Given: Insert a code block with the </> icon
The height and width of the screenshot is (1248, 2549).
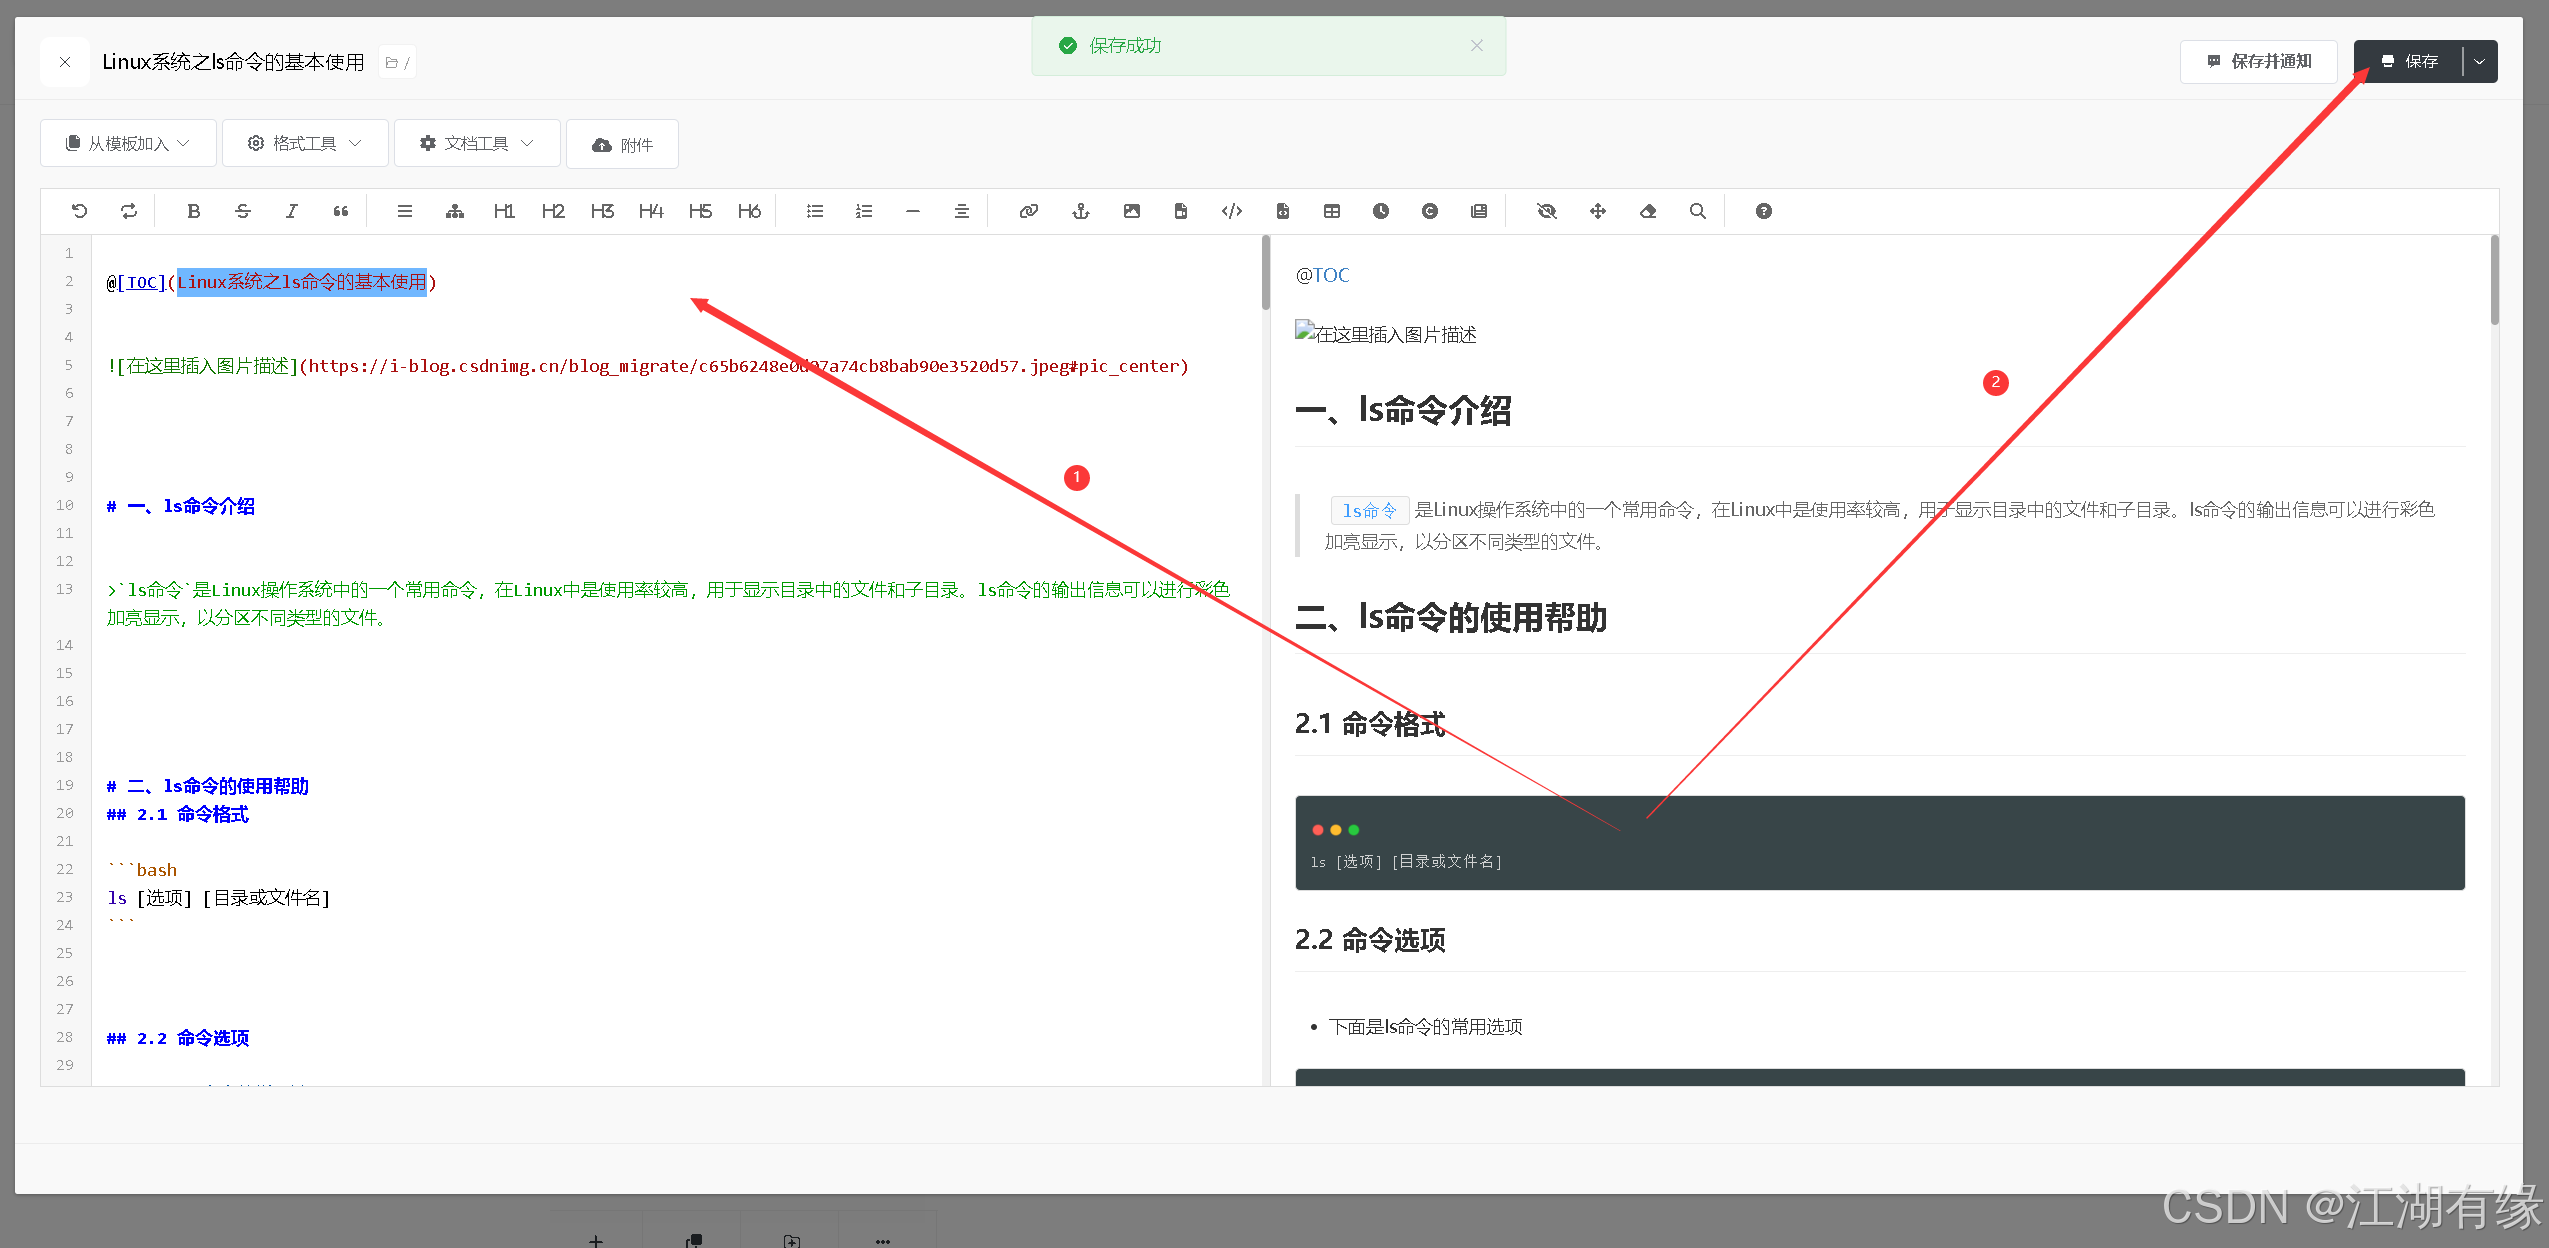Looking at the screenshot, I should [x=1231, y=211].
